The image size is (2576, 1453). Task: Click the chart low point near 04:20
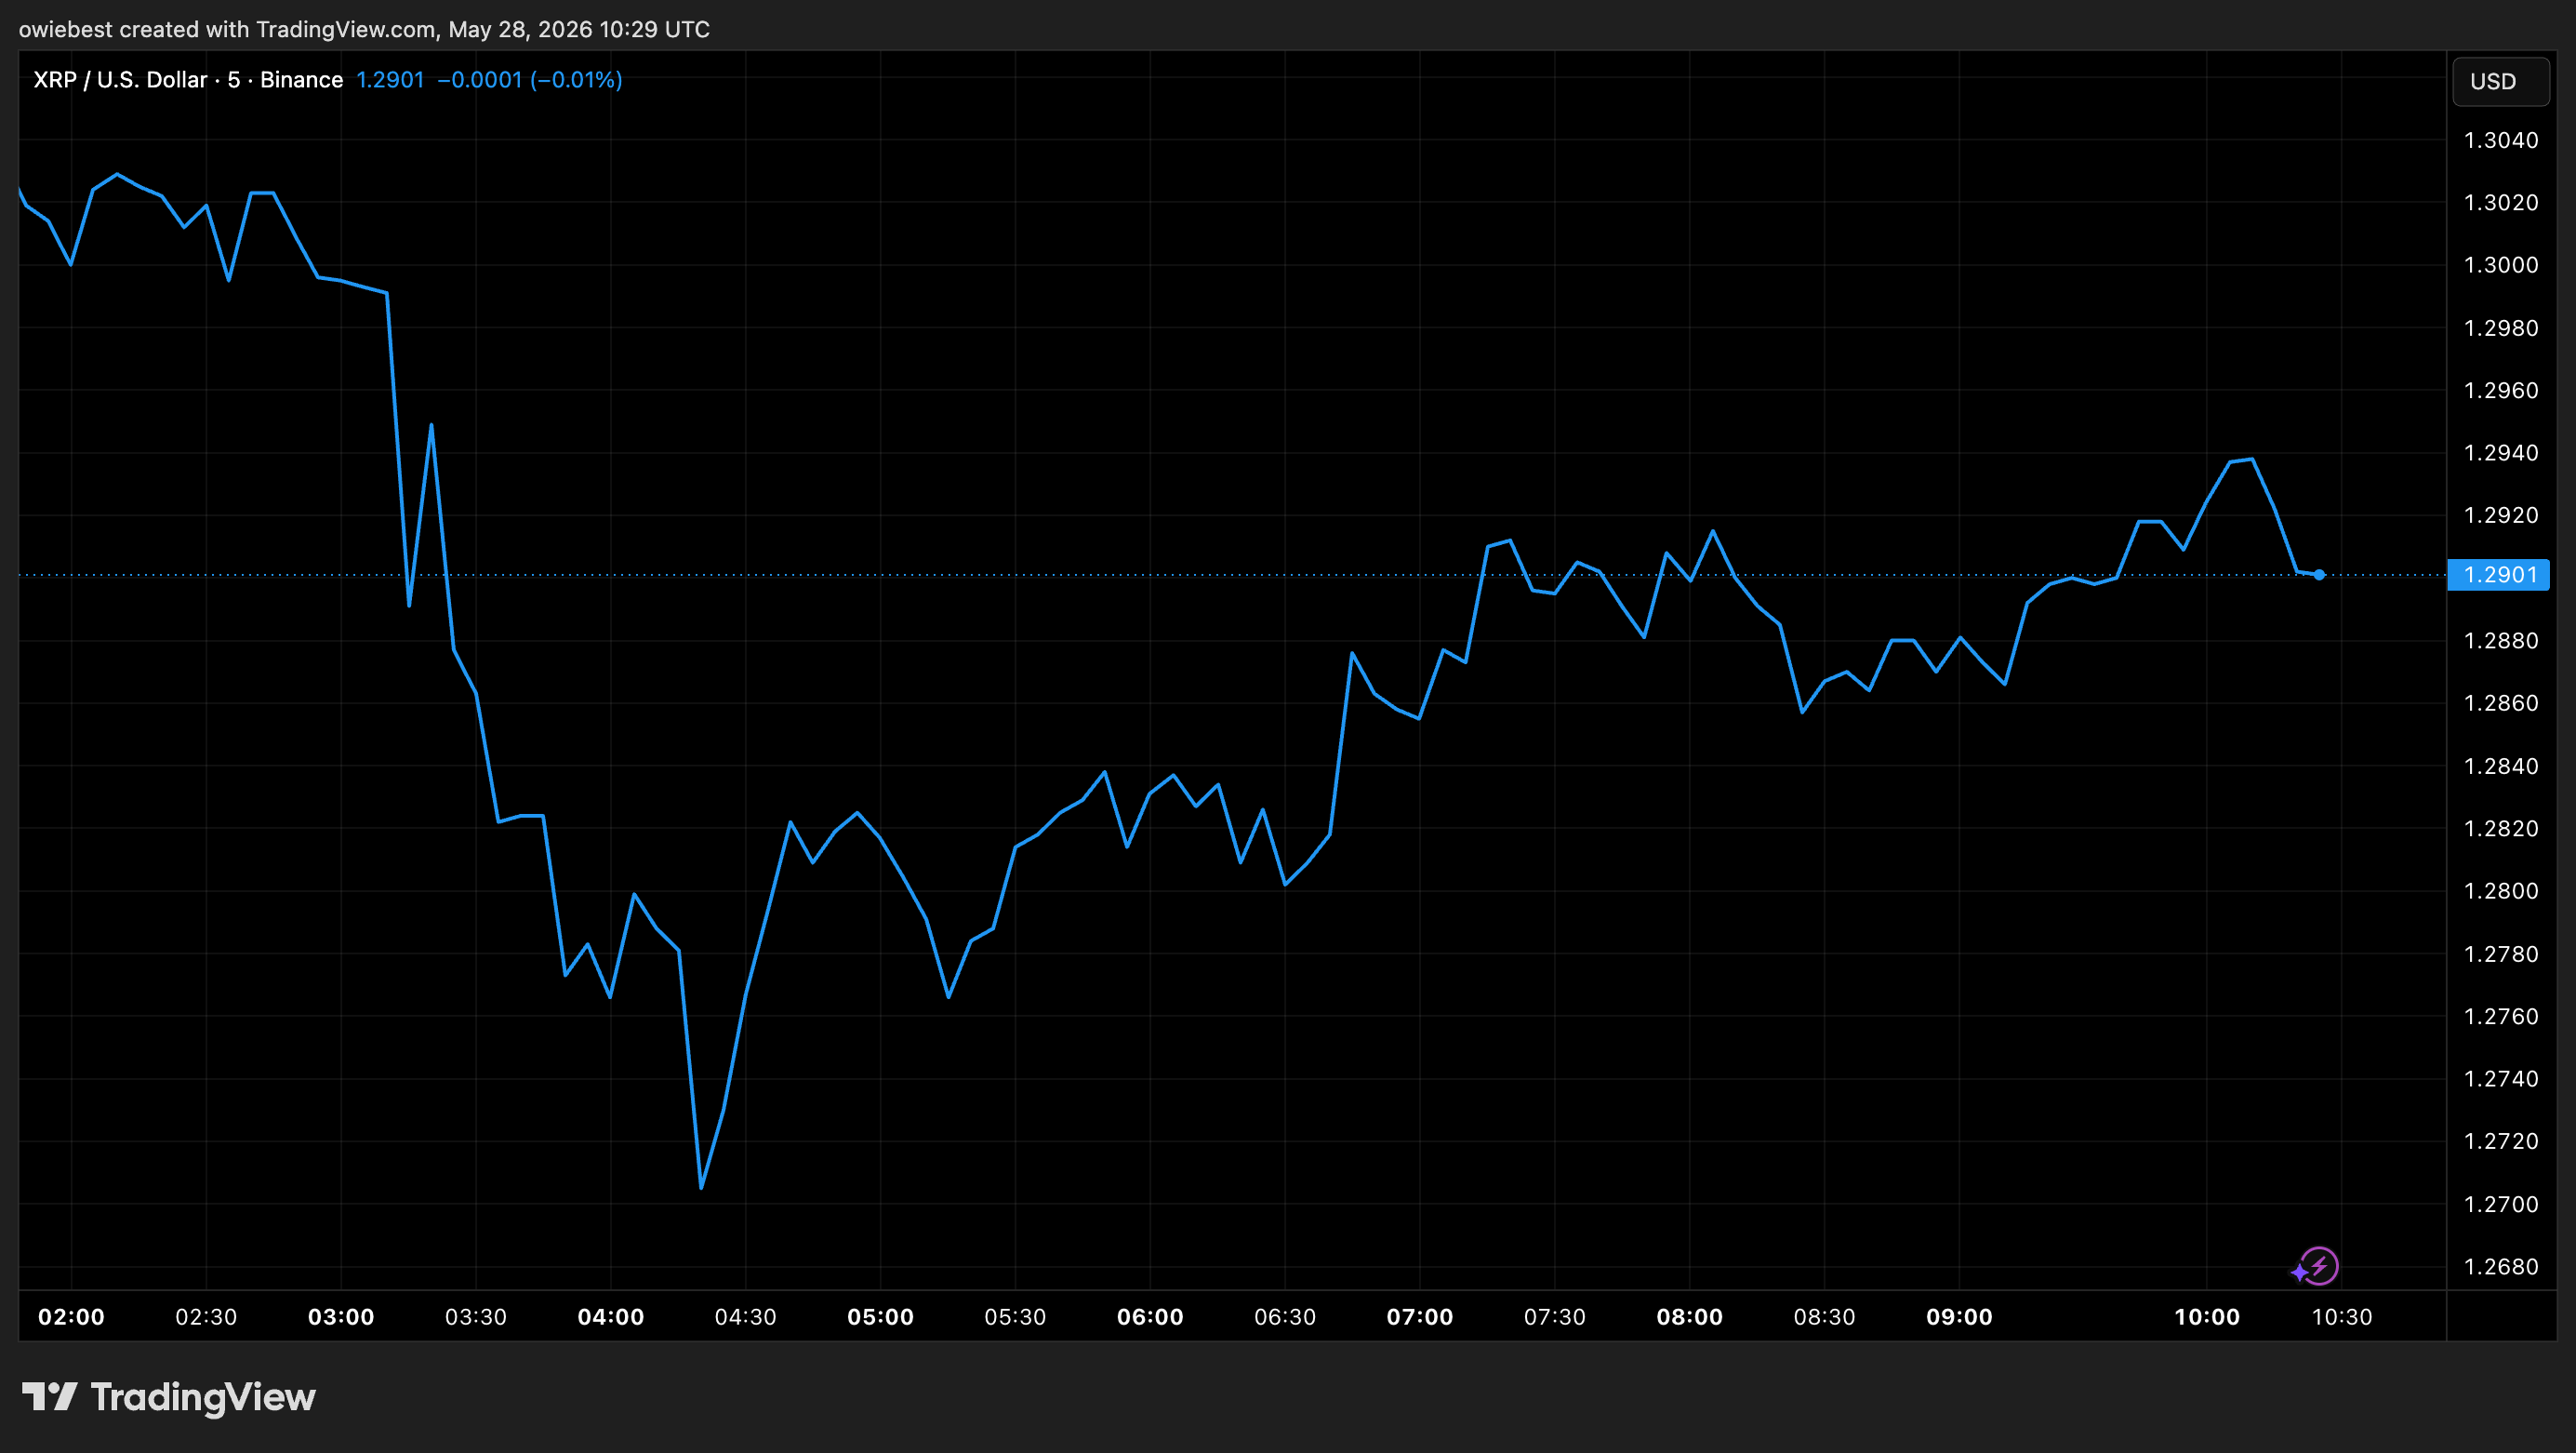point(701,1187)
